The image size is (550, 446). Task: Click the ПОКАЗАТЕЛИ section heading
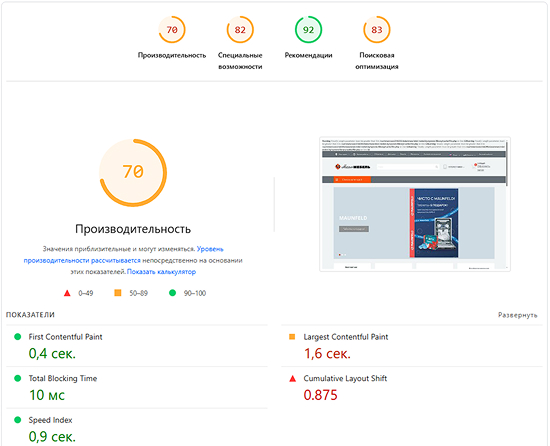coord(30,315)
